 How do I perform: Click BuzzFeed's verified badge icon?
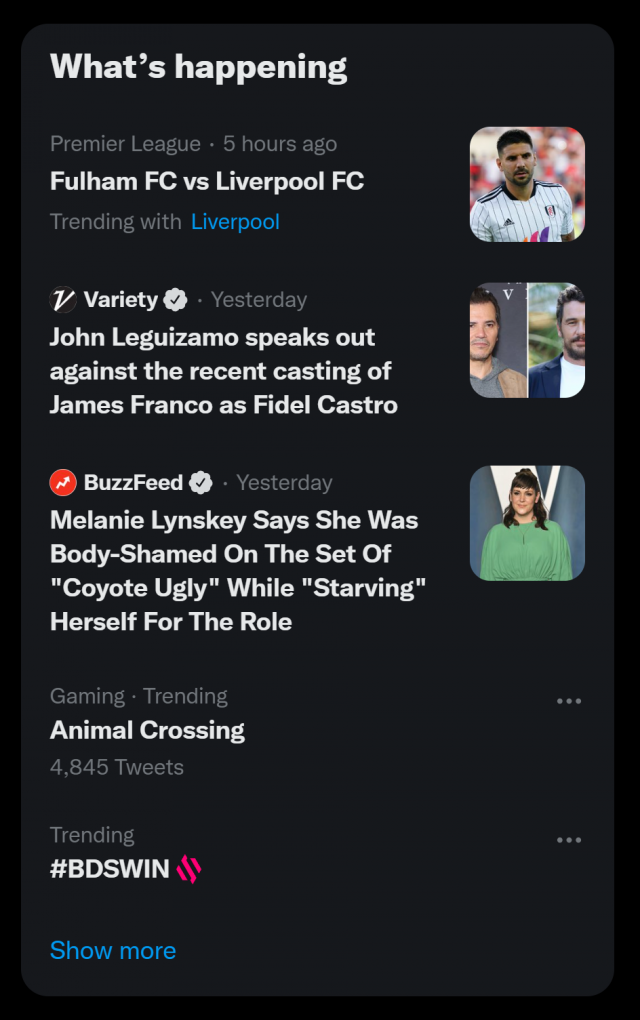click(x=201, y=483)
